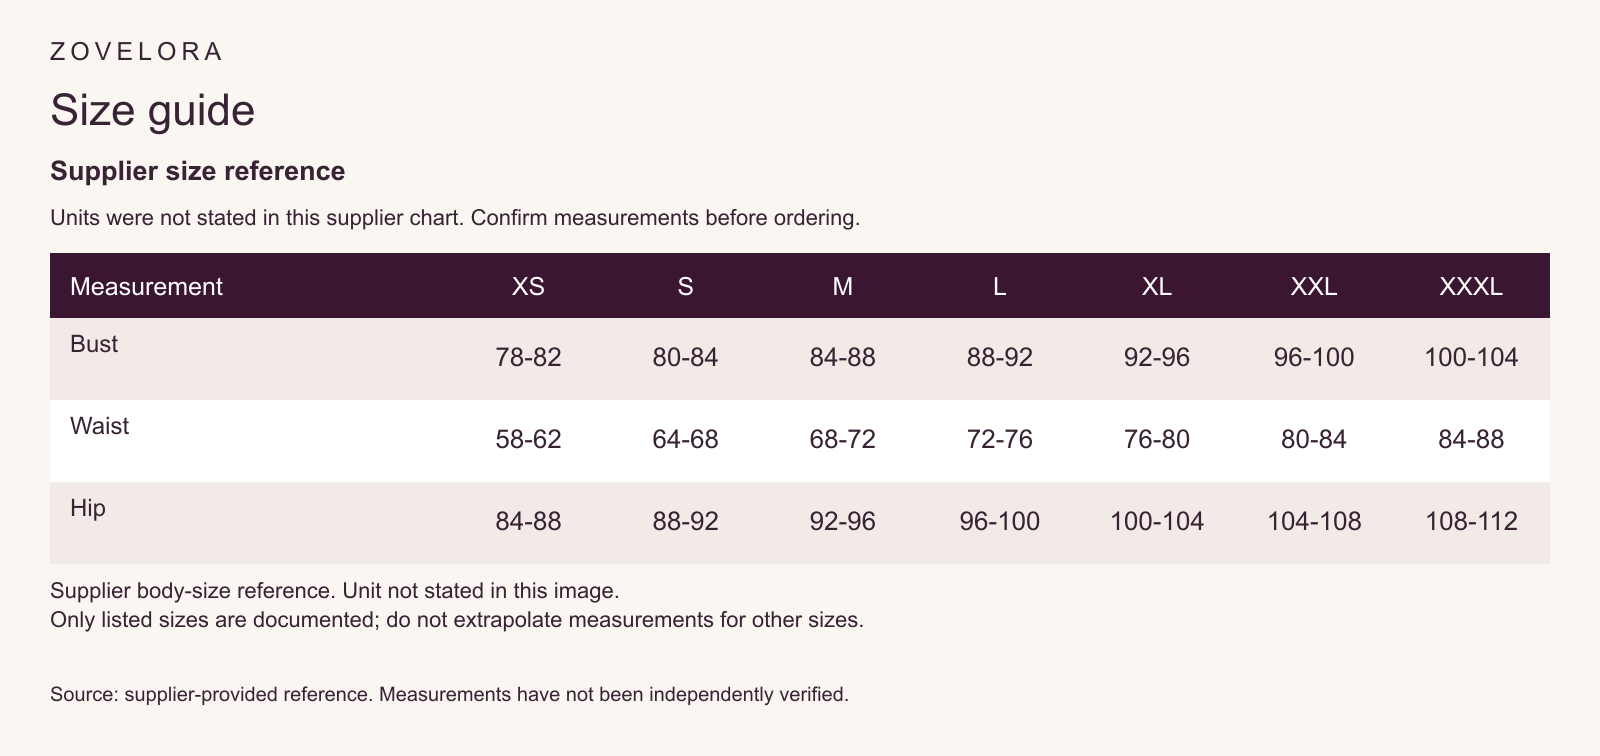The width and height of the screenshot is (1600, 756).
Task: Select Bust value 80-84 under S
Action: [x=685, y=358]
